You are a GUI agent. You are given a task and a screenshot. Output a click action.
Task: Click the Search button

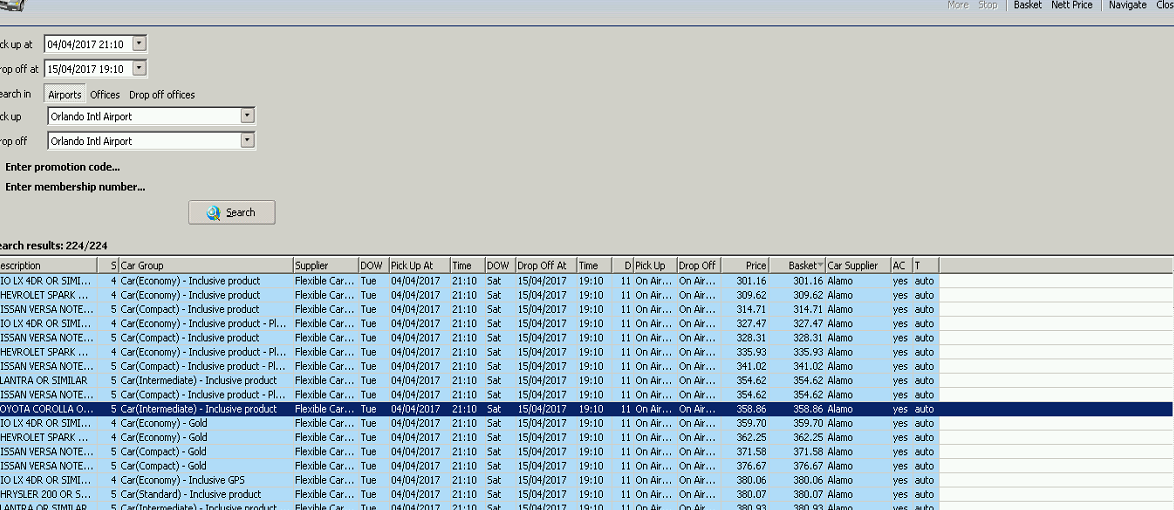(x=231, y=213)
